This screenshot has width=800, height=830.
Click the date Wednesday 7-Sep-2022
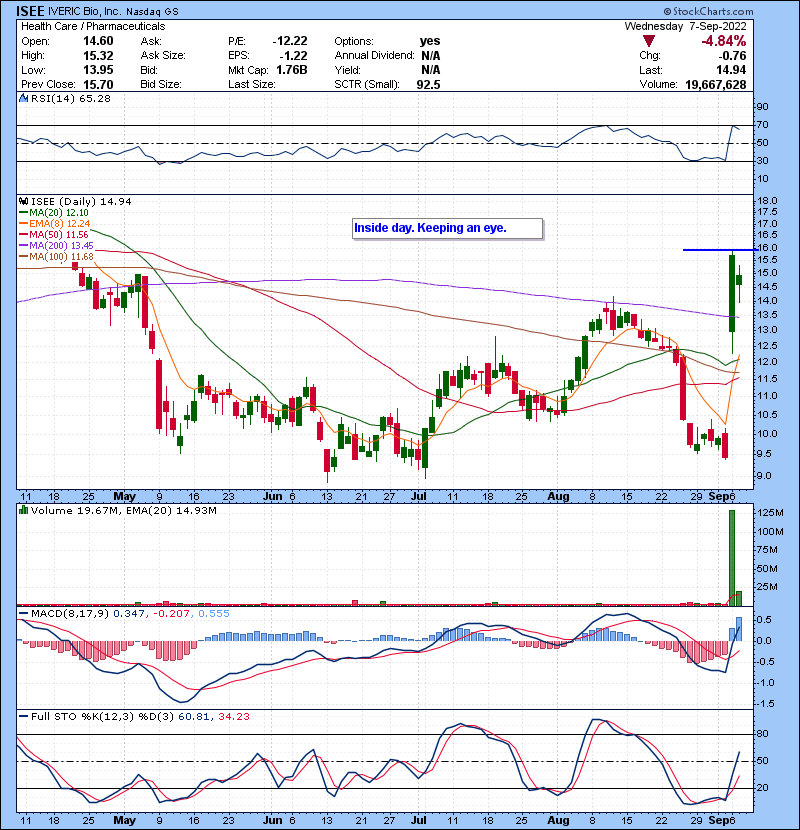click(686, 26)
